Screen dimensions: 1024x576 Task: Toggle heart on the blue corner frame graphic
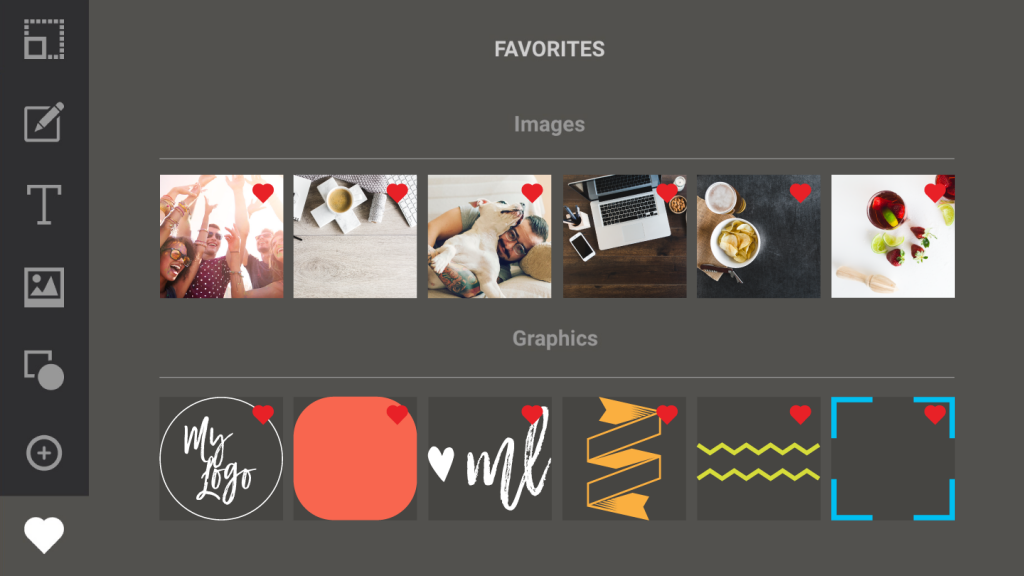click(935, 414)
